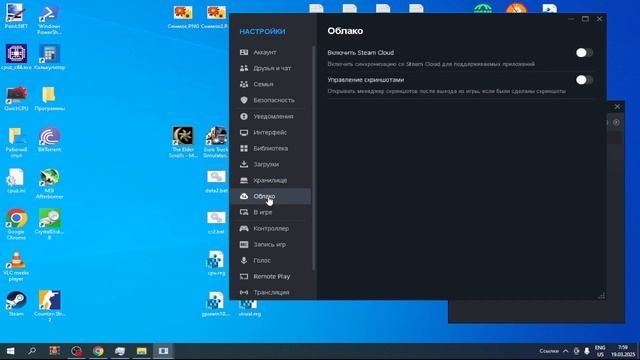Select the Euro Truck Simulator shortcut
The height and width of the screenshot is (360, 640).
(x=216, y=142)
